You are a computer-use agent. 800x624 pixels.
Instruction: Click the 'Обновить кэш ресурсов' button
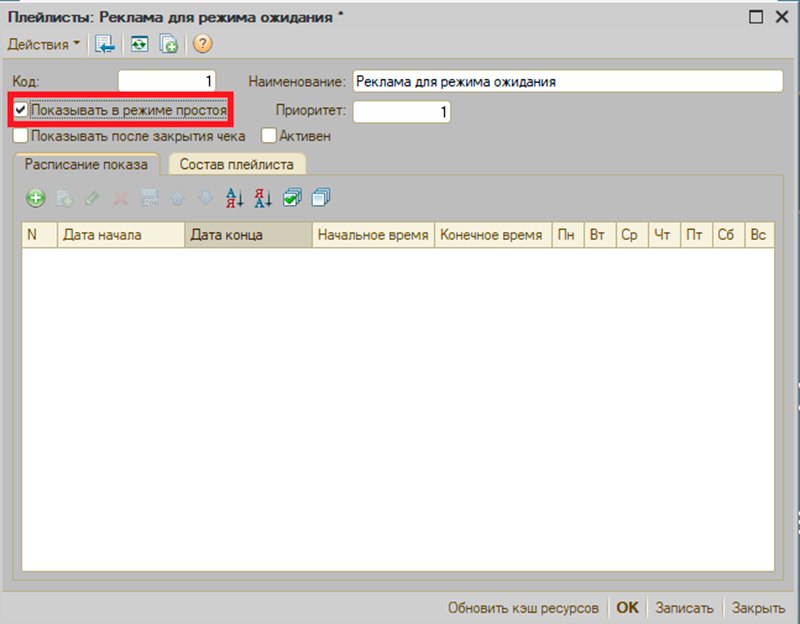click(x=523, y=608)
